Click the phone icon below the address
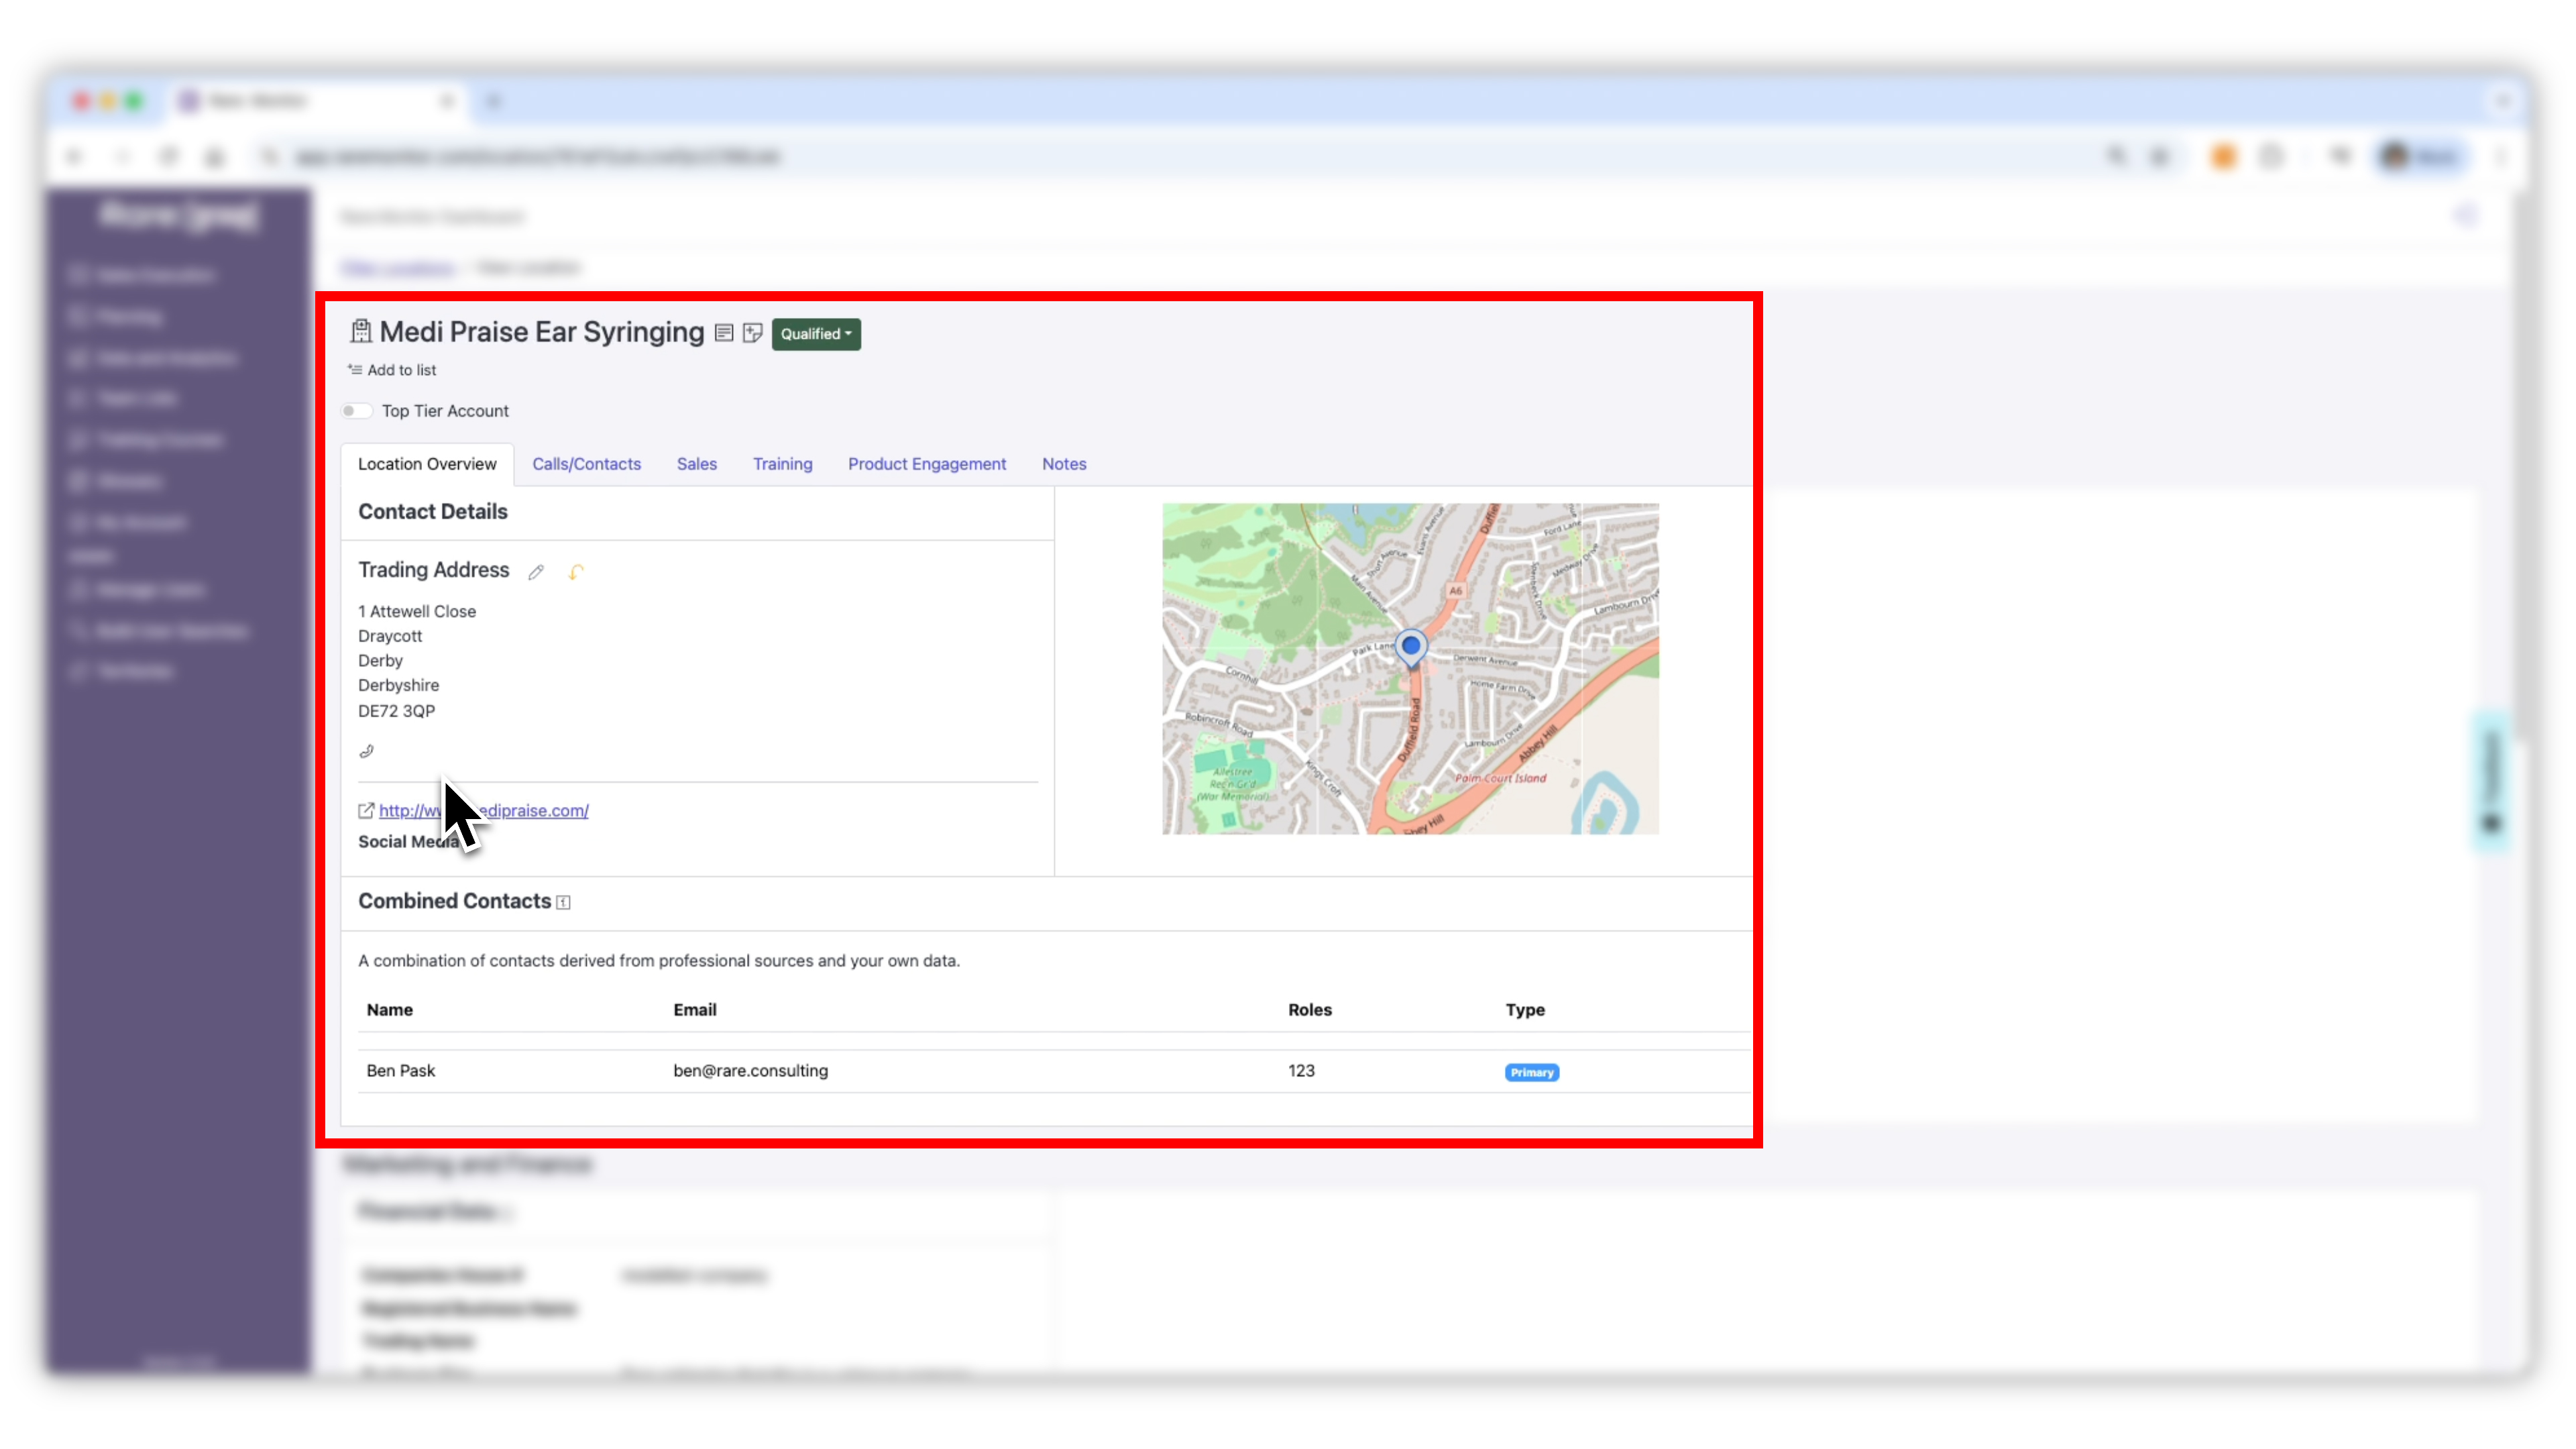 (x=366, y=751)
